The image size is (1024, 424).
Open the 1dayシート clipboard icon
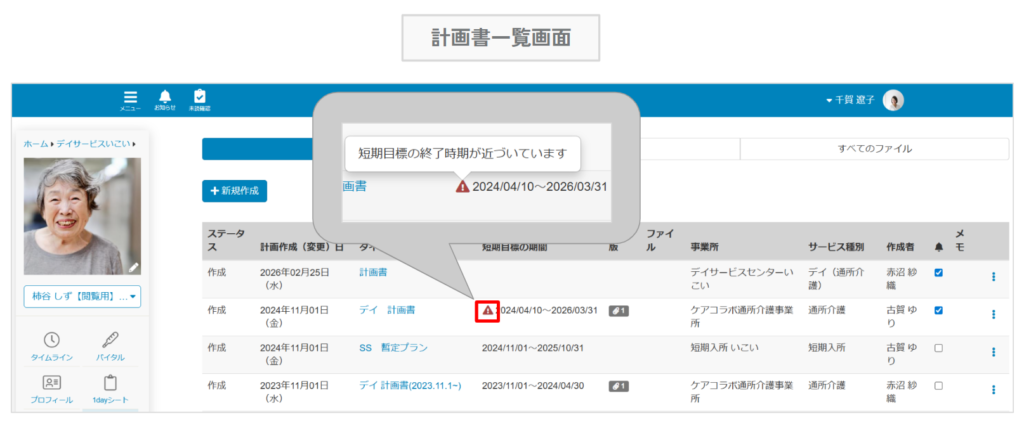click(111, 387)
